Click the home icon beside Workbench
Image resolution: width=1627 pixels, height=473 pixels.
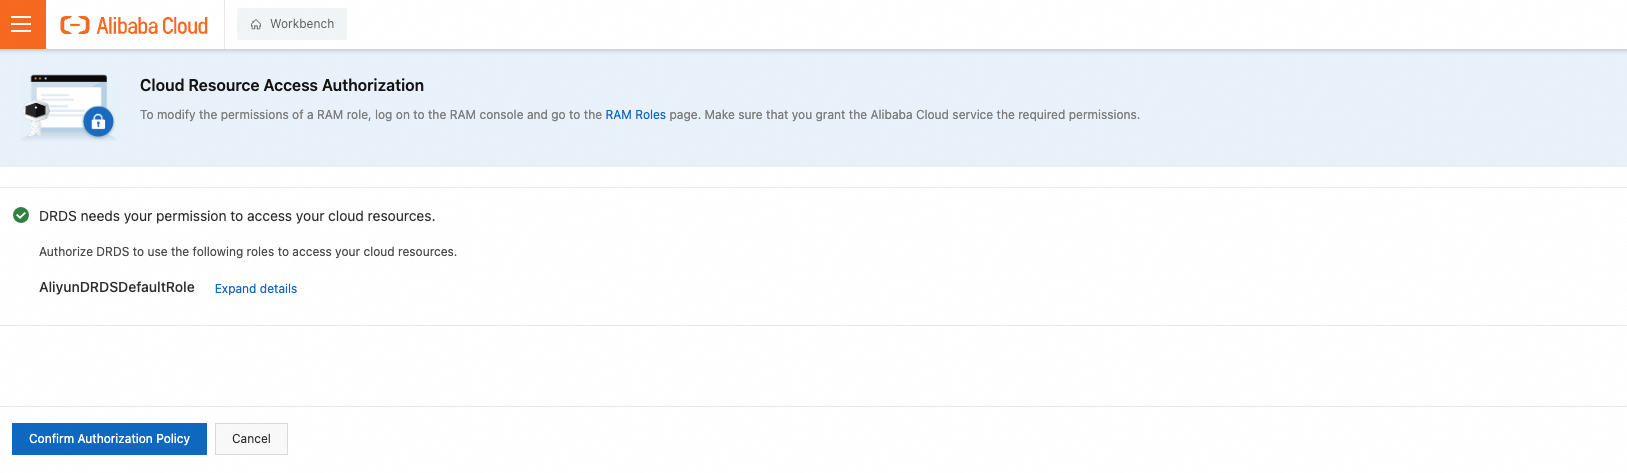click(256, 24)
